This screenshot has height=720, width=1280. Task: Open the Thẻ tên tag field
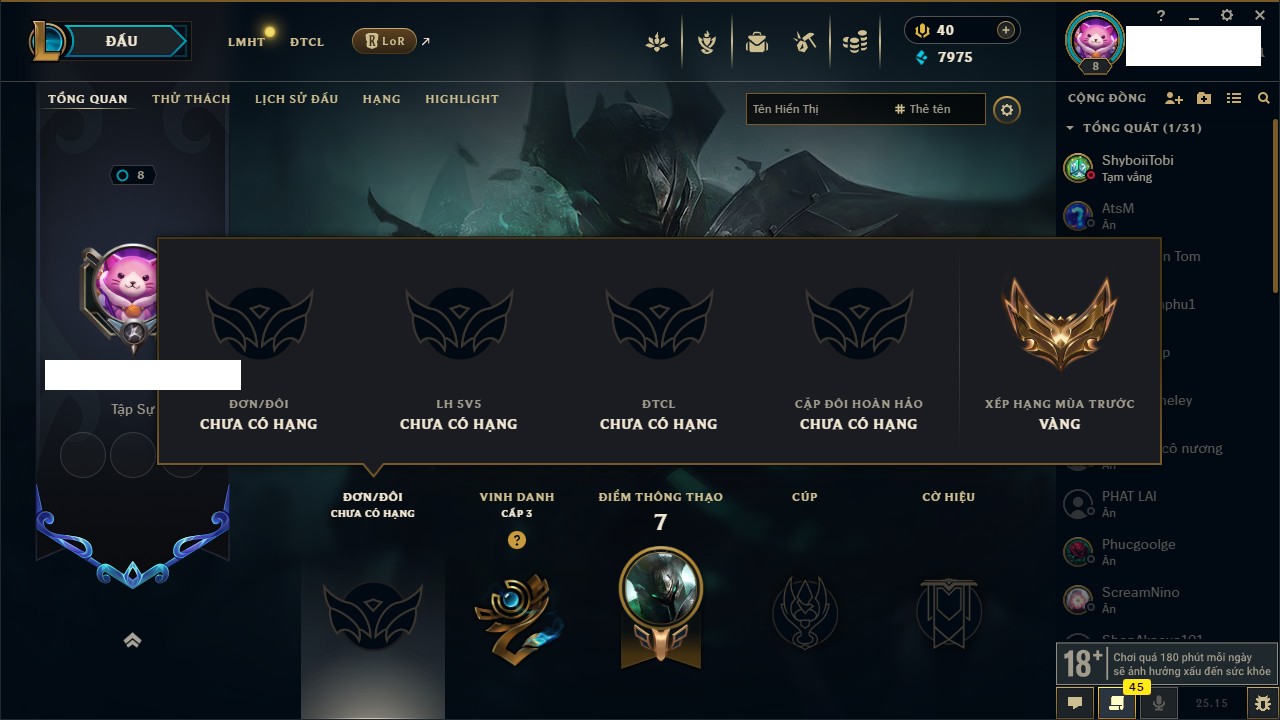tap(936, 109)
